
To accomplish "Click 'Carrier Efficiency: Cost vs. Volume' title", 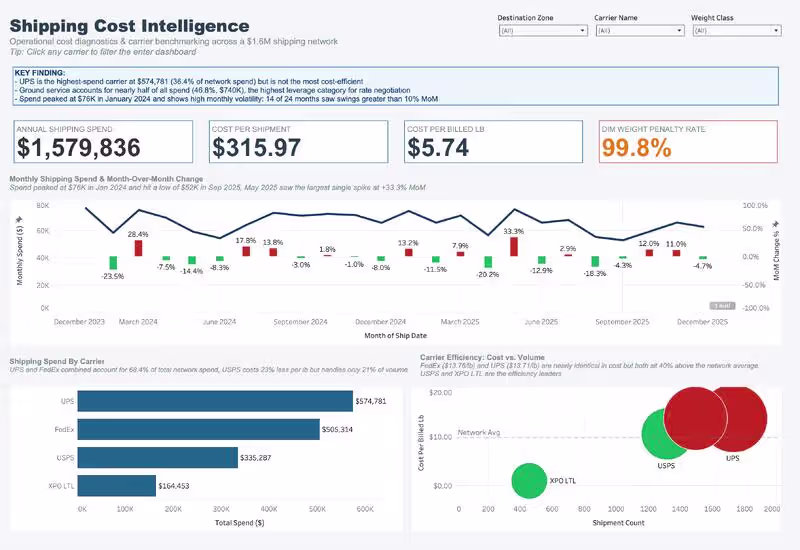I will coord(482,357).
